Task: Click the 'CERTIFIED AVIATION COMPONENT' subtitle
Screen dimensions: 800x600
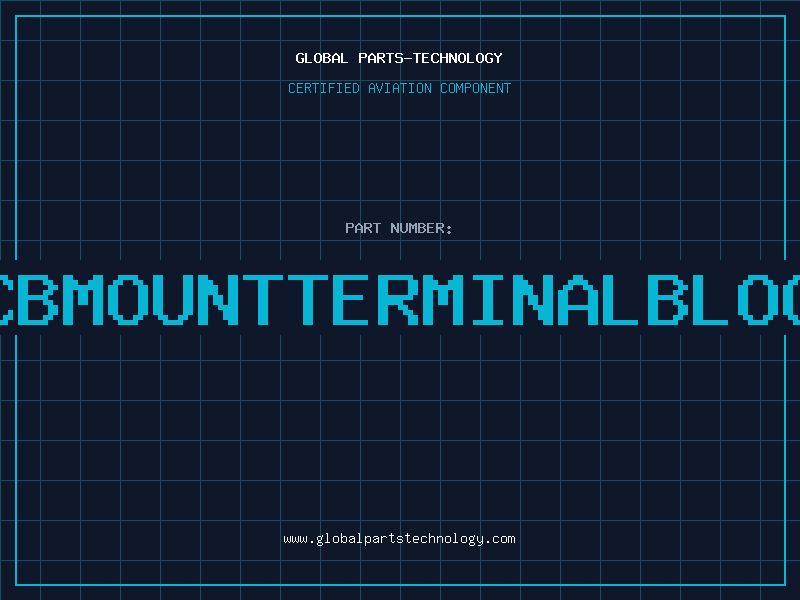Action: coord(399,88)
